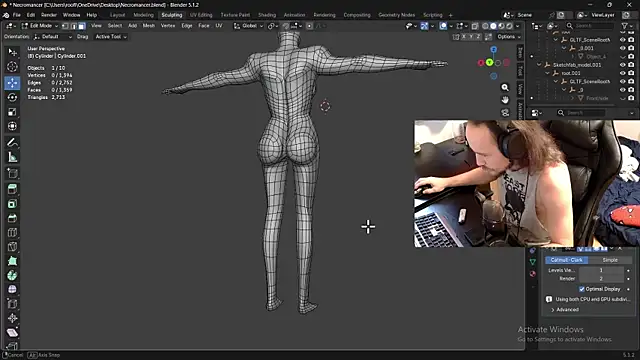Switch to material preview shading
Screen dimensions: 640x360
click(501, 26)
